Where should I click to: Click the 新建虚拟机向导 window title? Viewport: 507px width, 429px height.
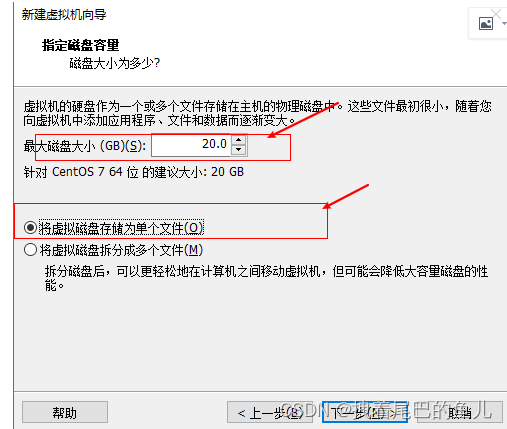tap(64, 14)
